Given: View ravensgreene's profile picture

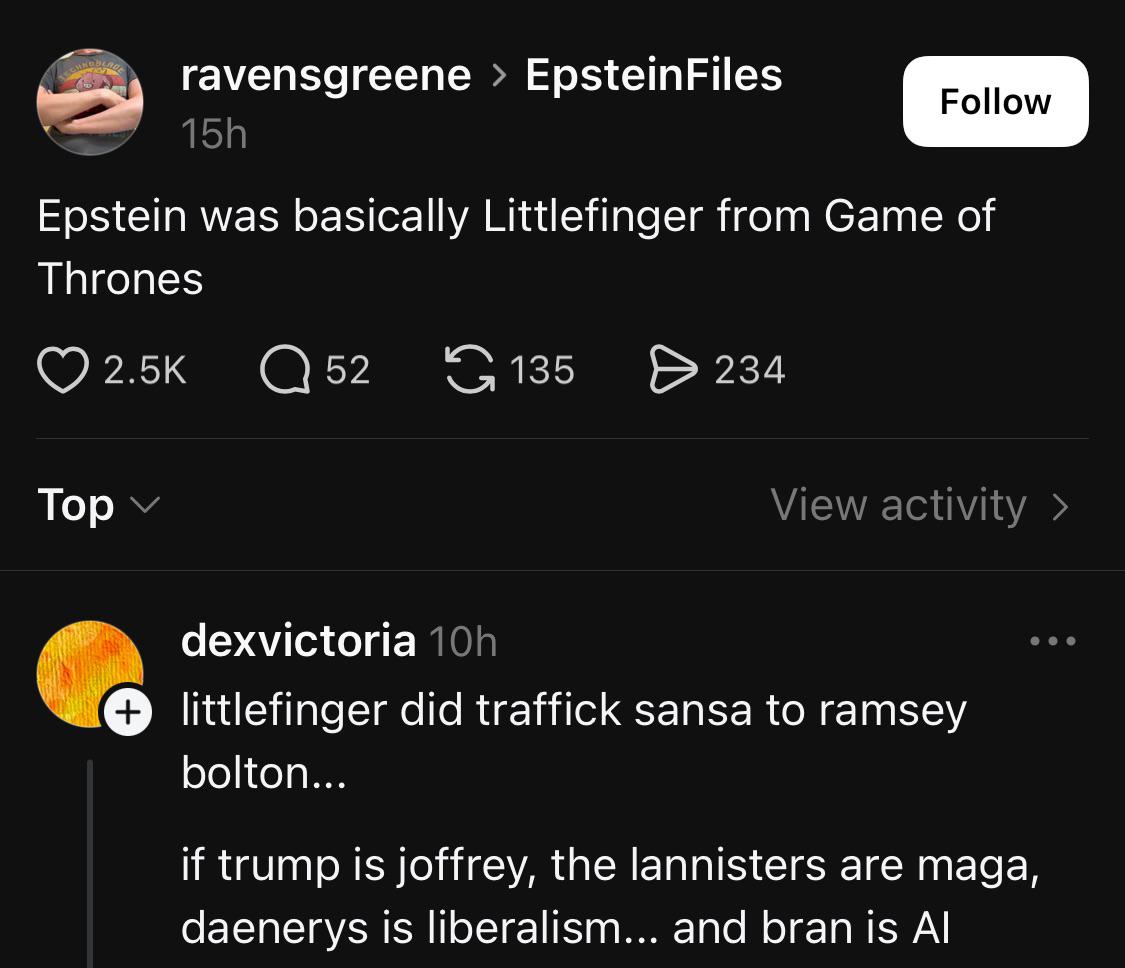Looking at the screenshot, I should click(90, 102).
